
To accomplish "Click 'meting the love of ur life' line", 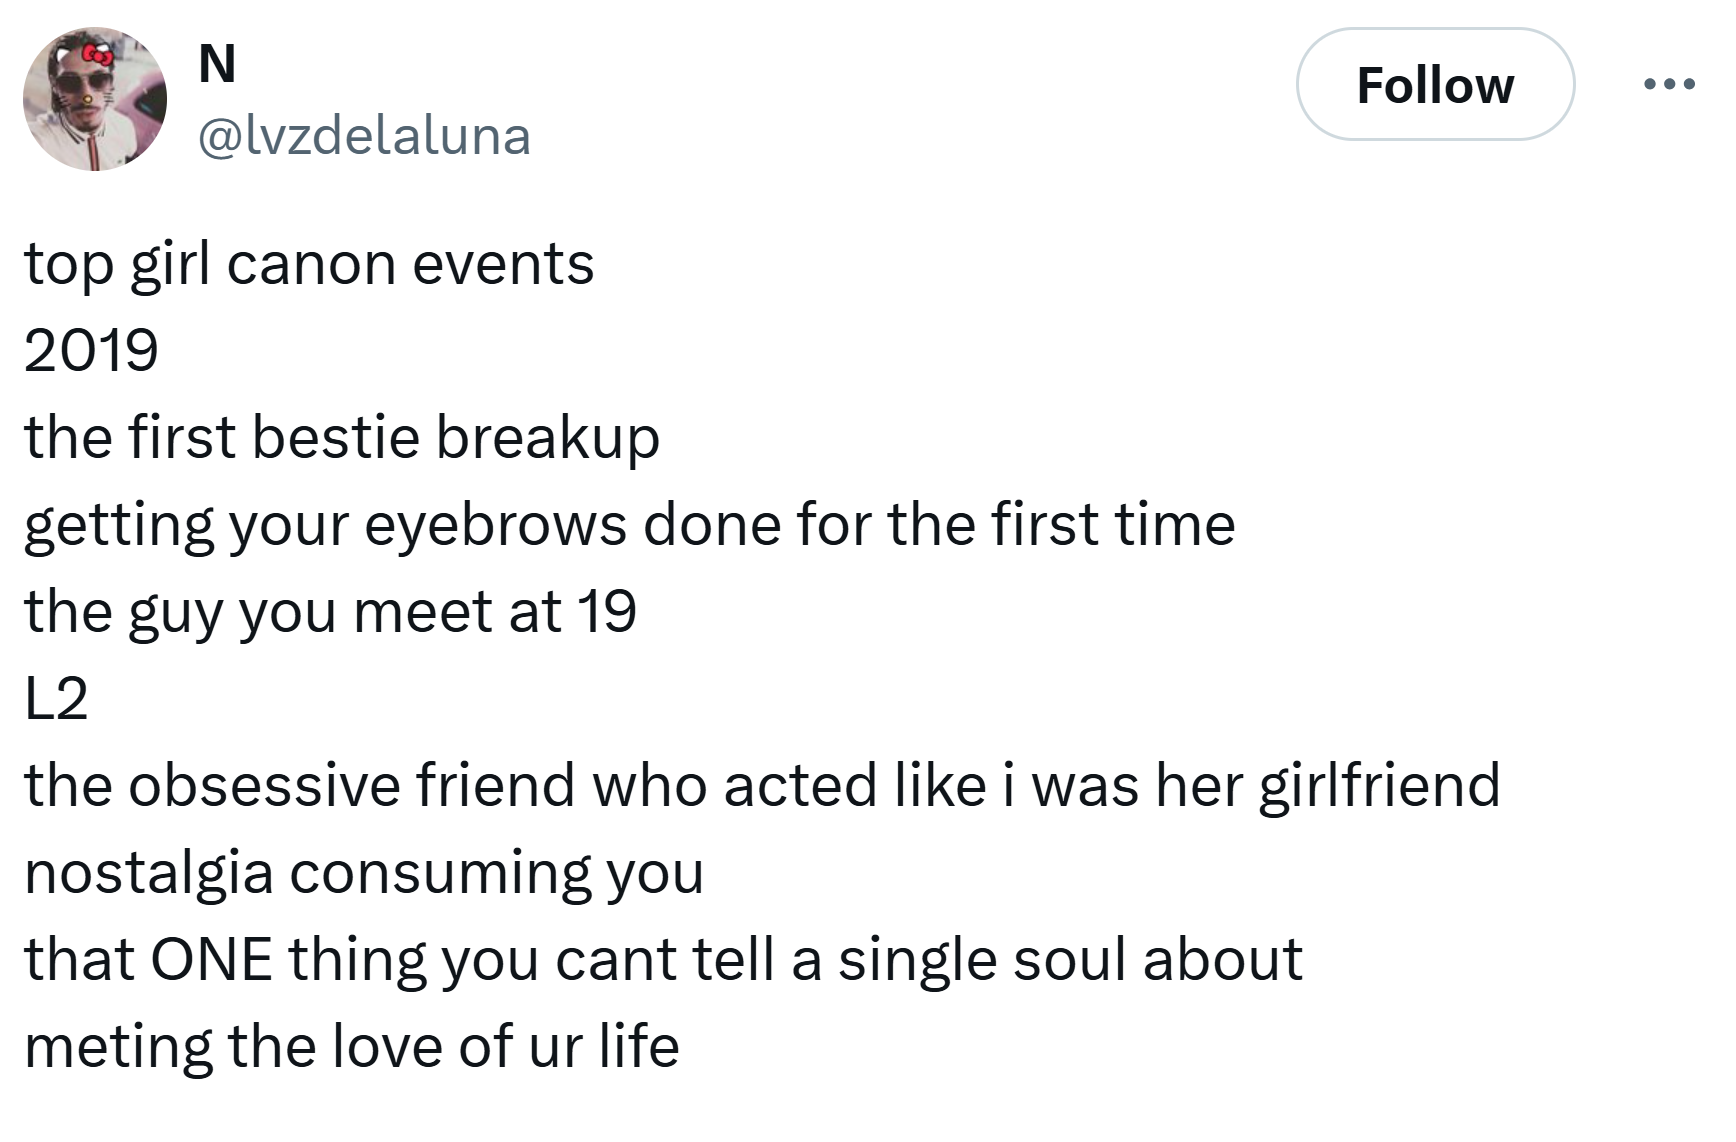I will pyautogui.click(x=351, y=1047).
